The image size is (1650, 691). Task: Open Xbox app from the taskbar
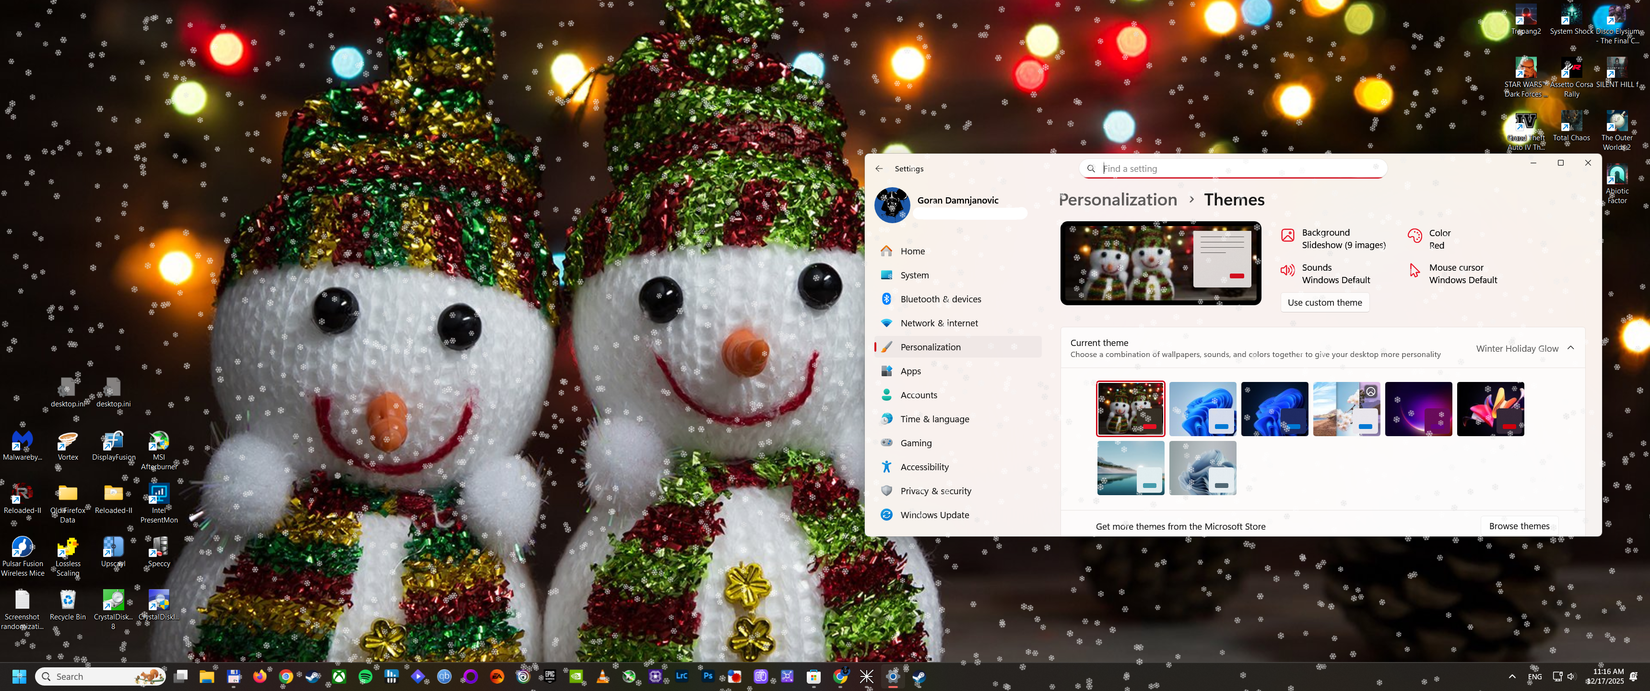point(340,677)
